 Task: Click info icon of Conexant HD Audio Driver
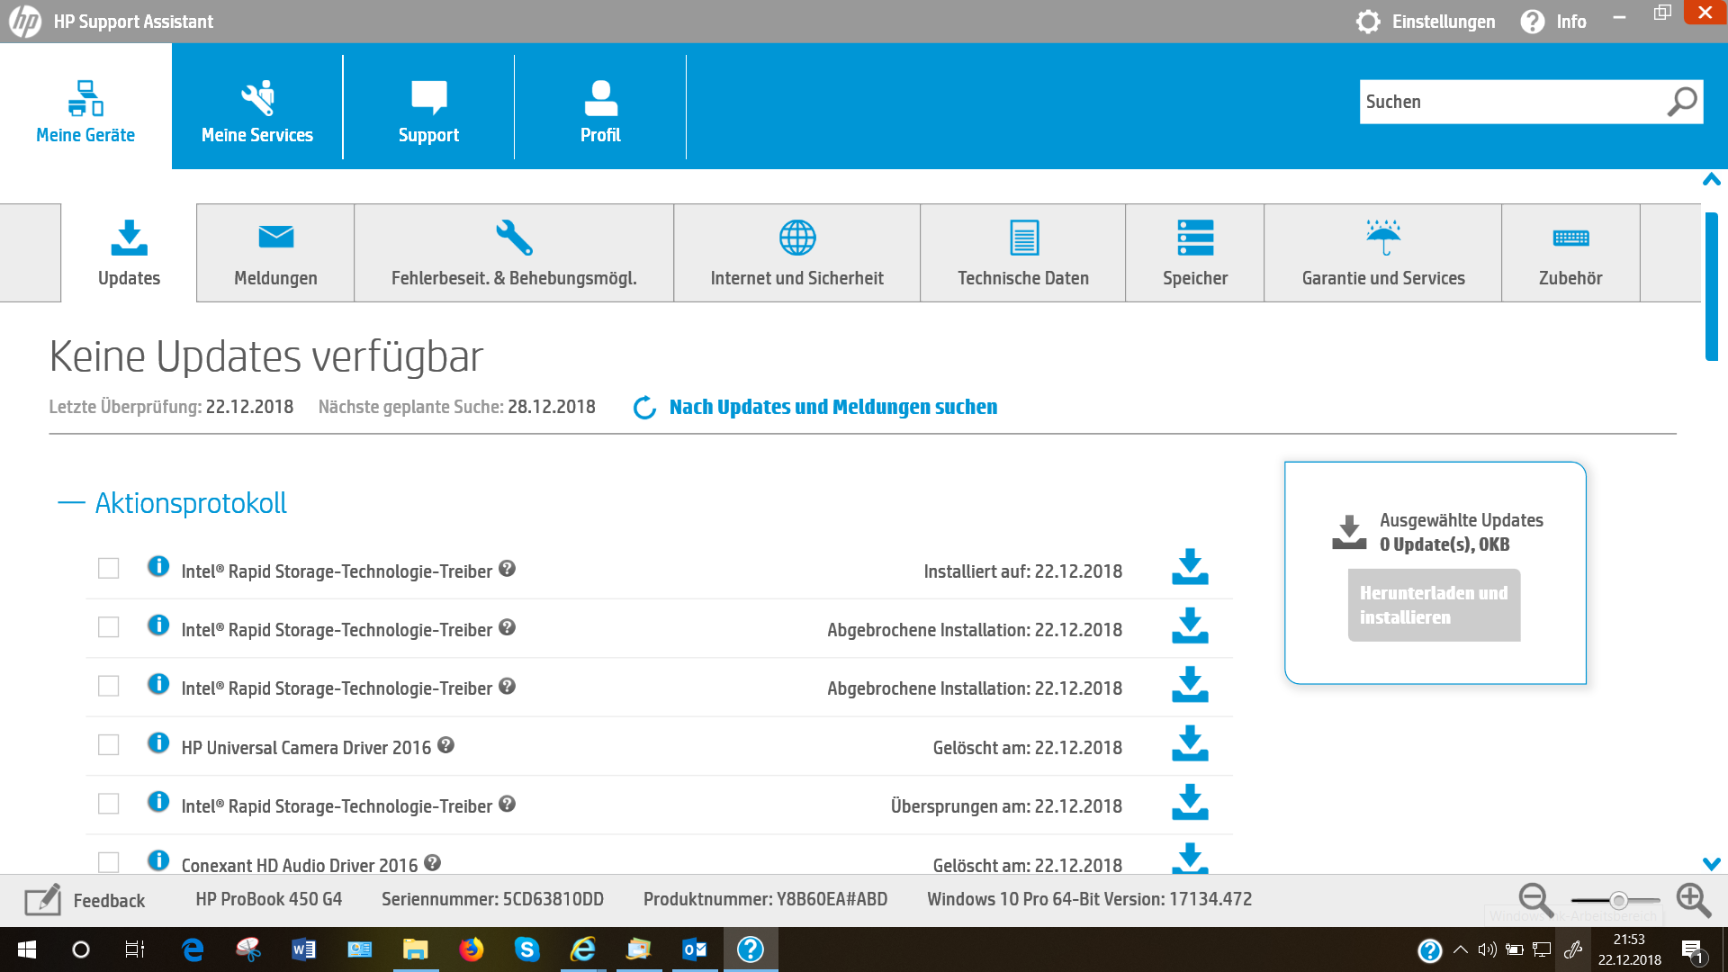[x=158, y=860]
